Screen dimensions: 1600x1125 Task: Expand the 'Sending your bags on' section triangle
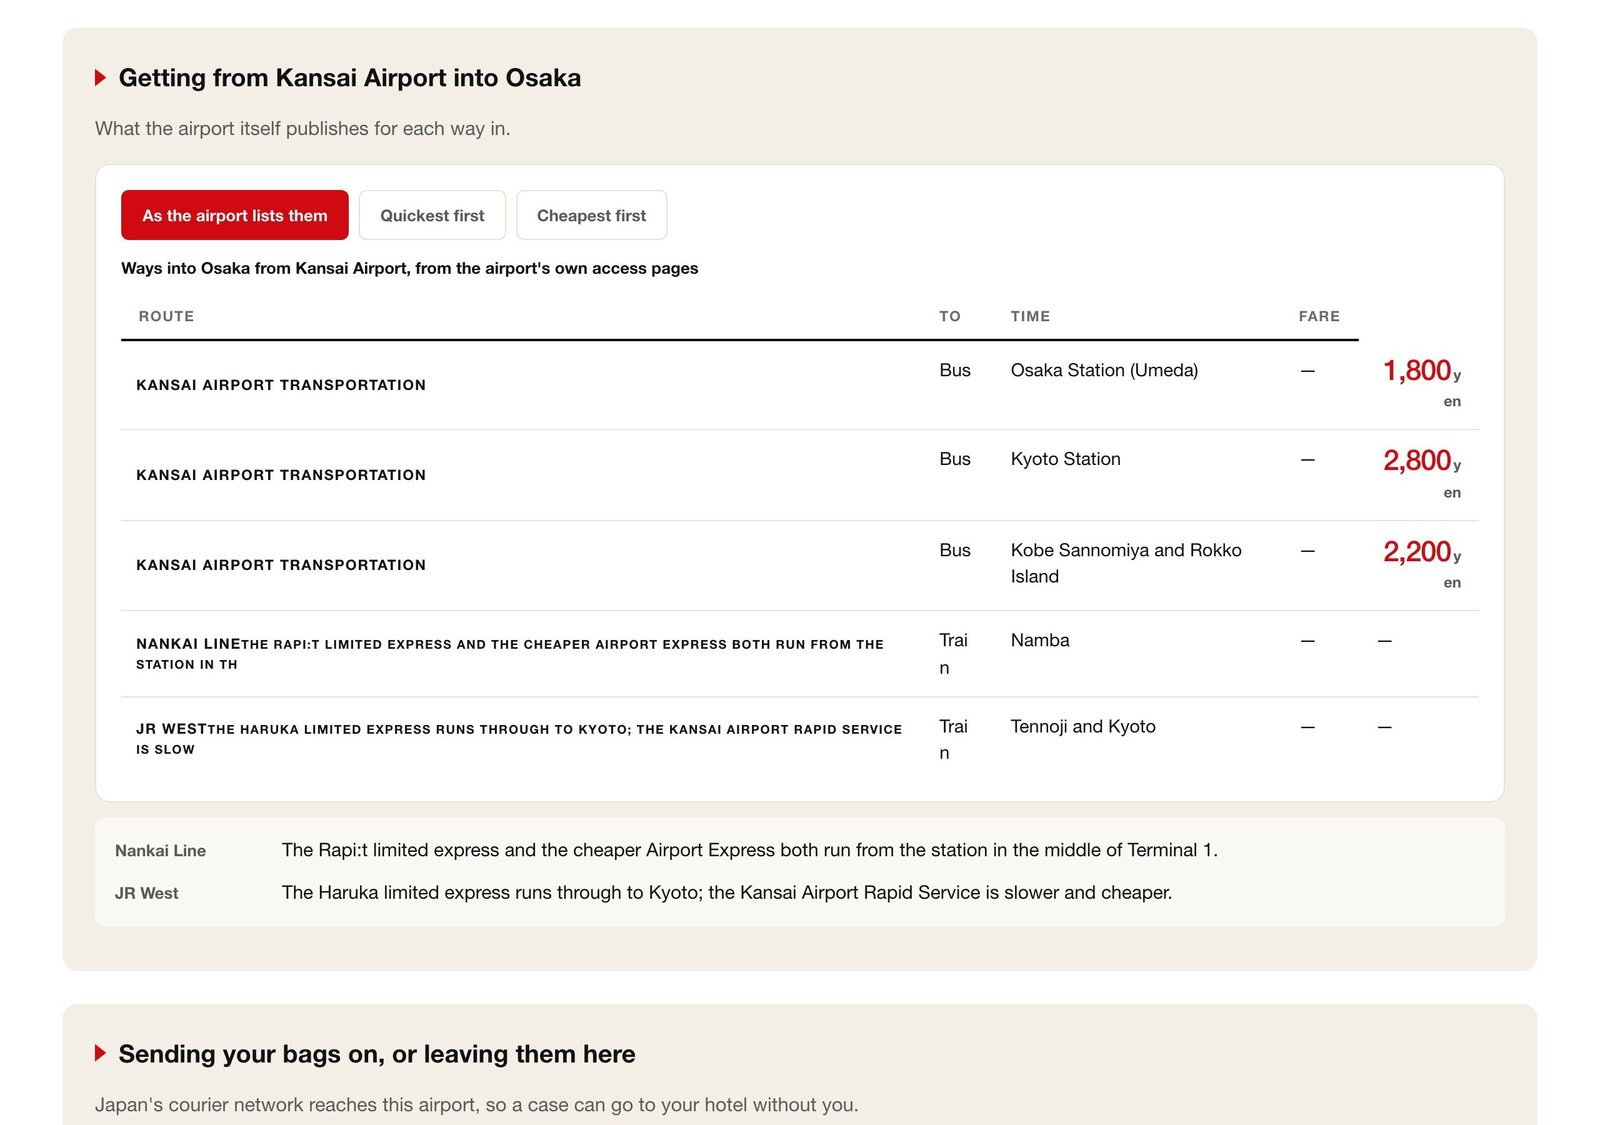coord(100,1053)
